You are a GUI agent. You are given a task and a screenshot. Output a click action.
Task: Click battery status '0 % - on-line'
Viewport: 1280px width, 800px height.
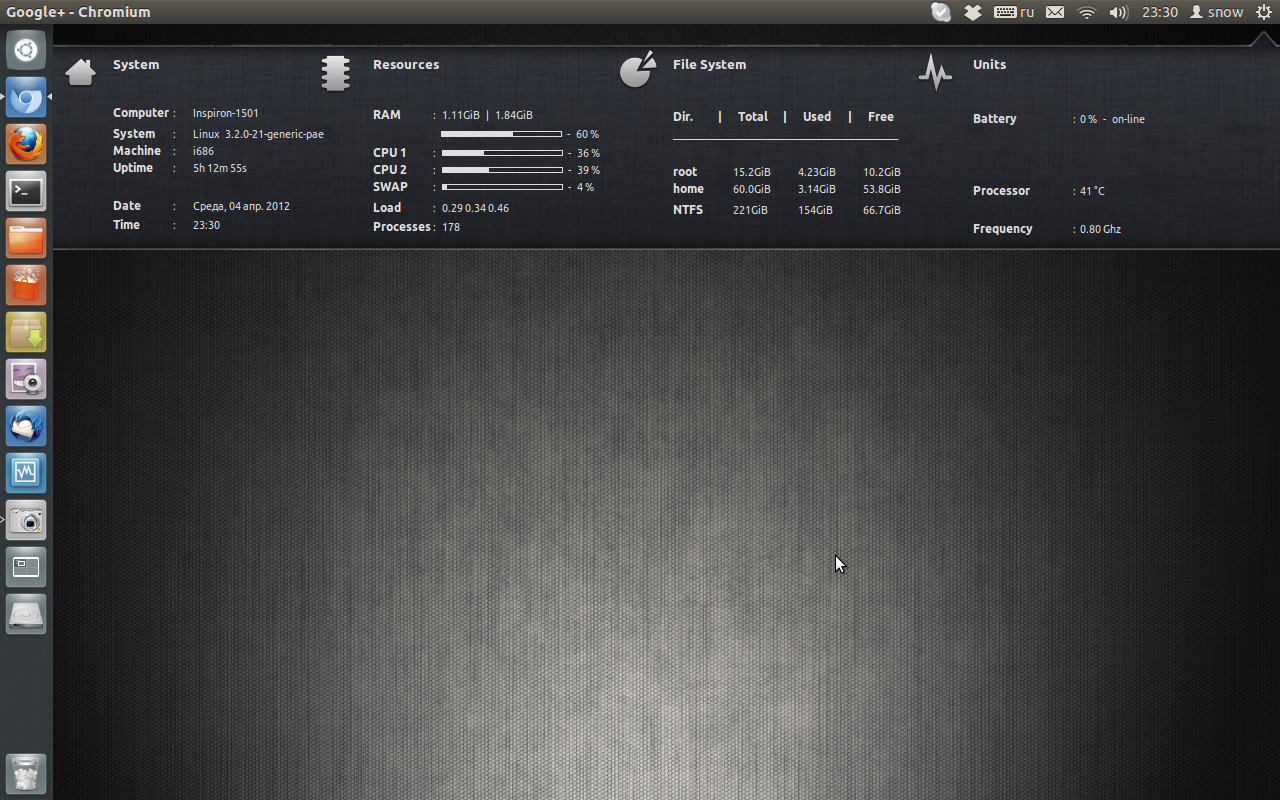(1112, 119)
